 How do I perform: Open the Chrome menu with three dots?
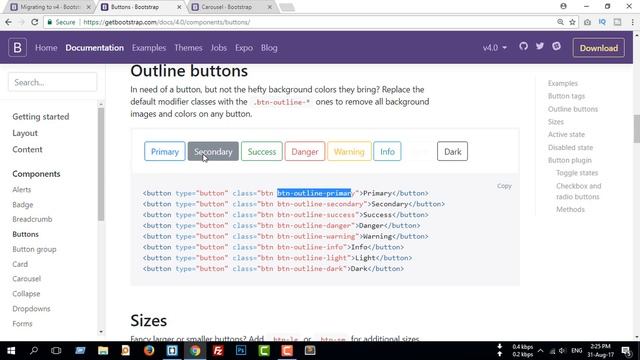(632, 22)
